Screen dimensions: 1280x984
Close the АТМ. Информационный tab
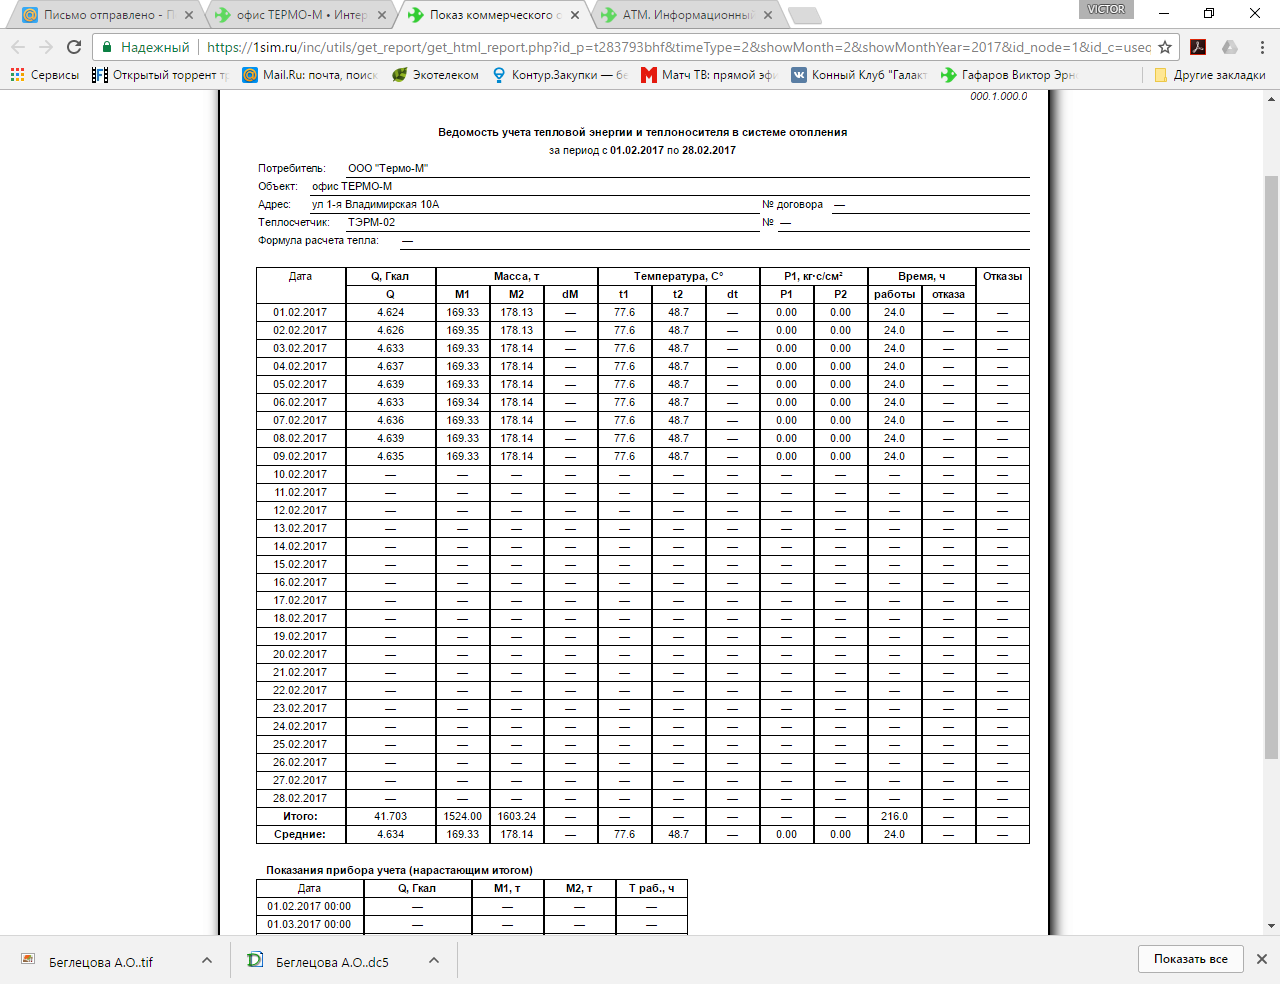[768, 15]
